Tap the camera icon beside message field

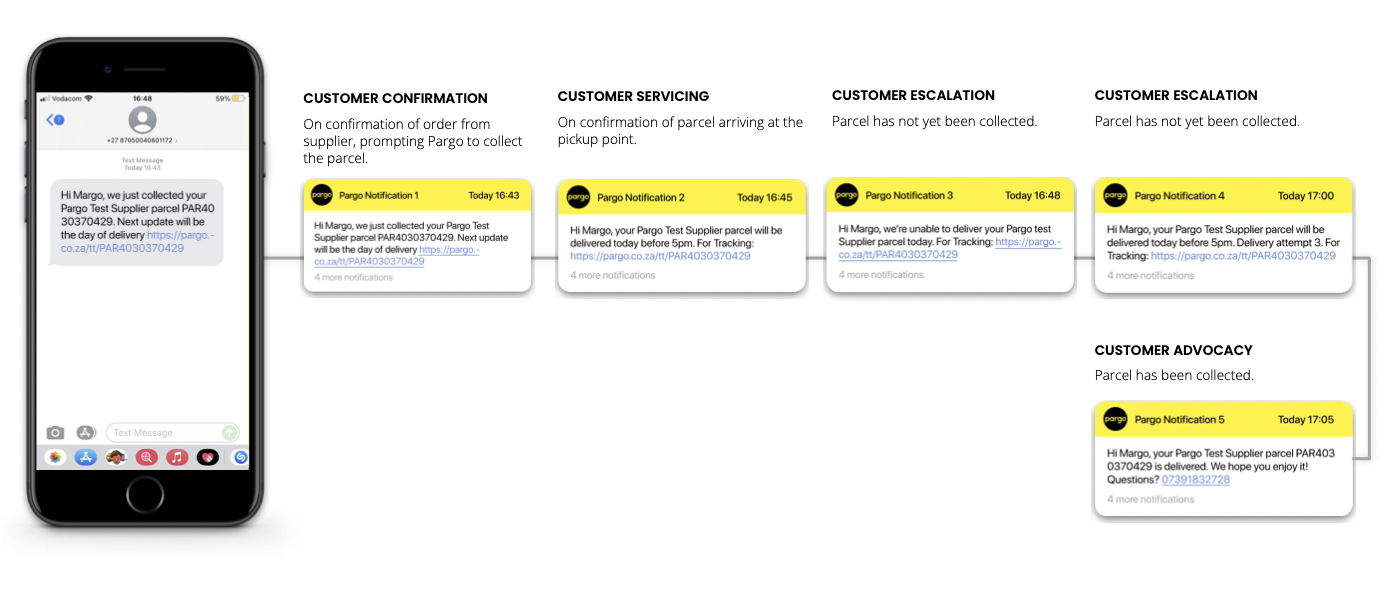tap(56, 433)
